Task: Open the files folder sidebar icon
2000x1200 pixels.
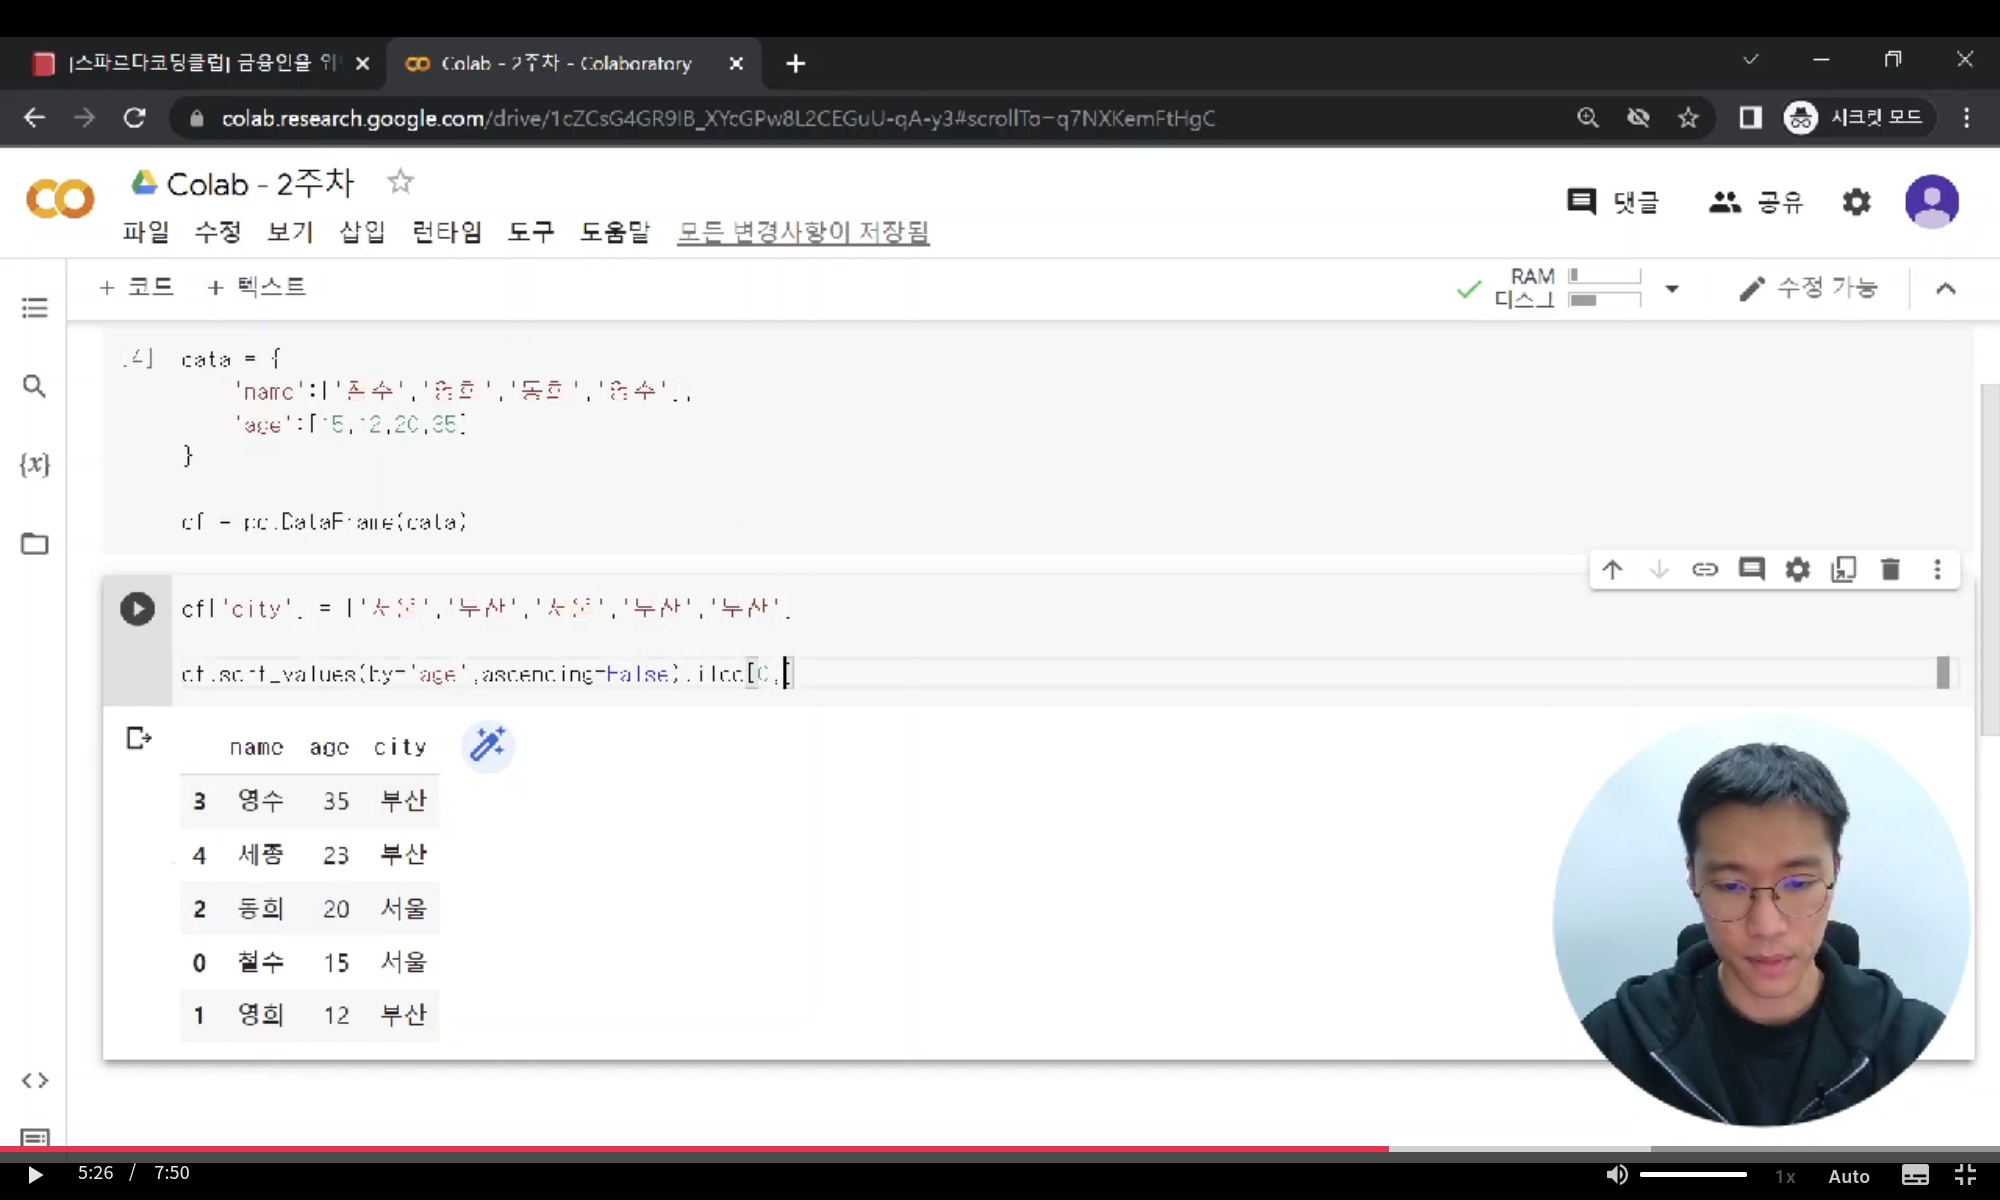Action: tap(34, 543)
